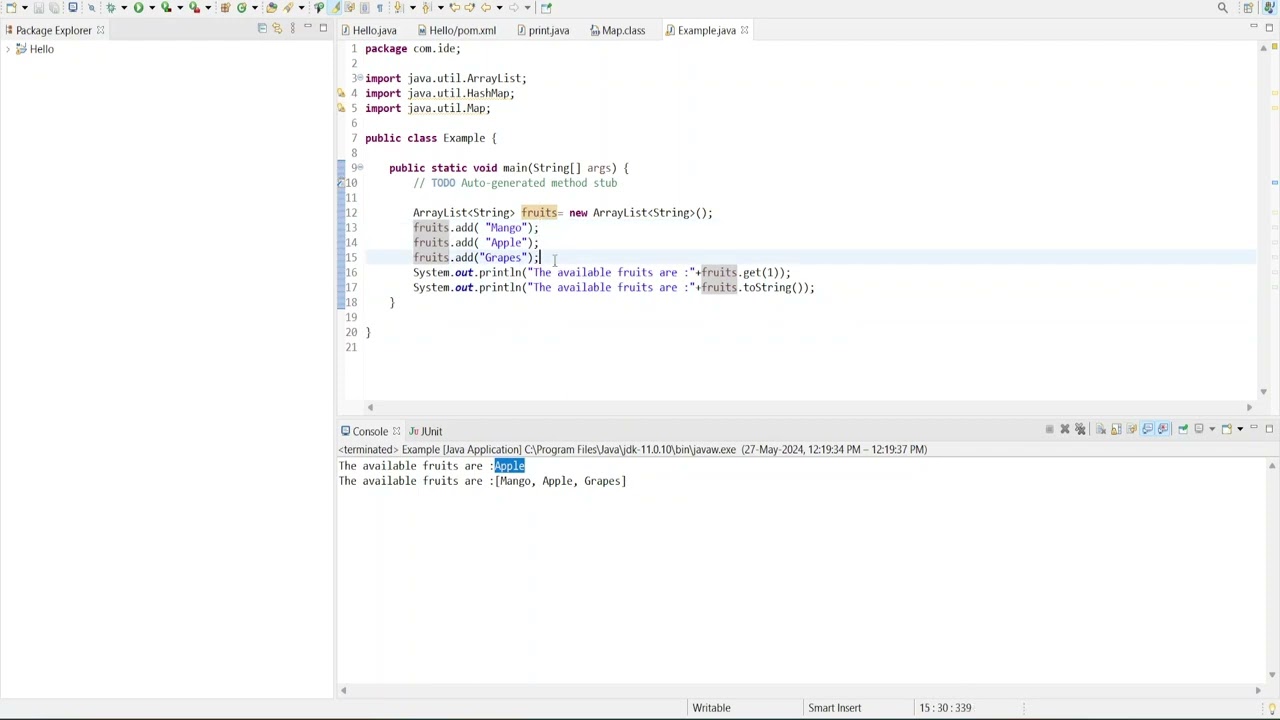Click the Back navigation arrow icon
1280x720 pixels.
pos(485,8)
